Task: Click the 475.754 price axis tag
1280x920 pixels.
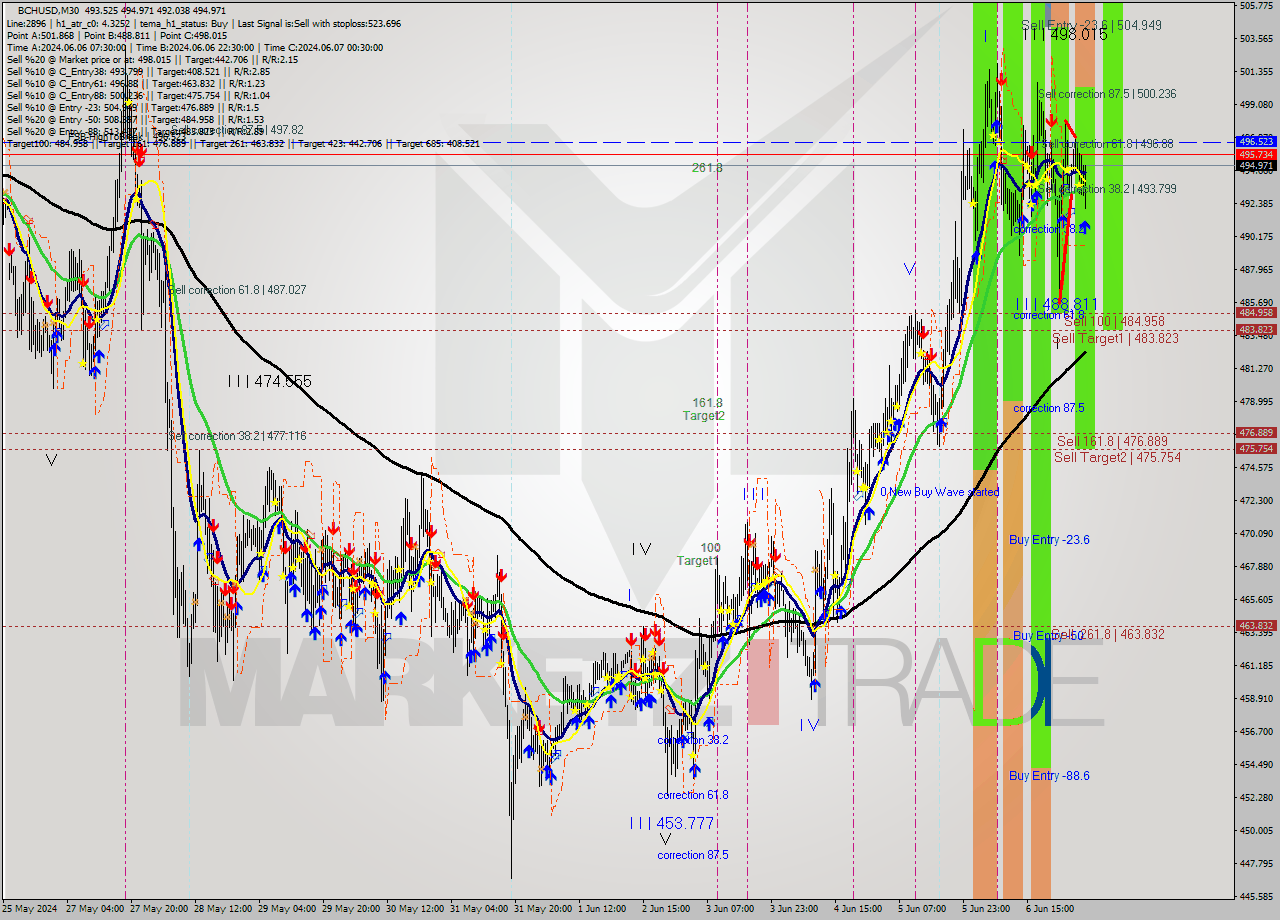Action: click(1256, 449)
